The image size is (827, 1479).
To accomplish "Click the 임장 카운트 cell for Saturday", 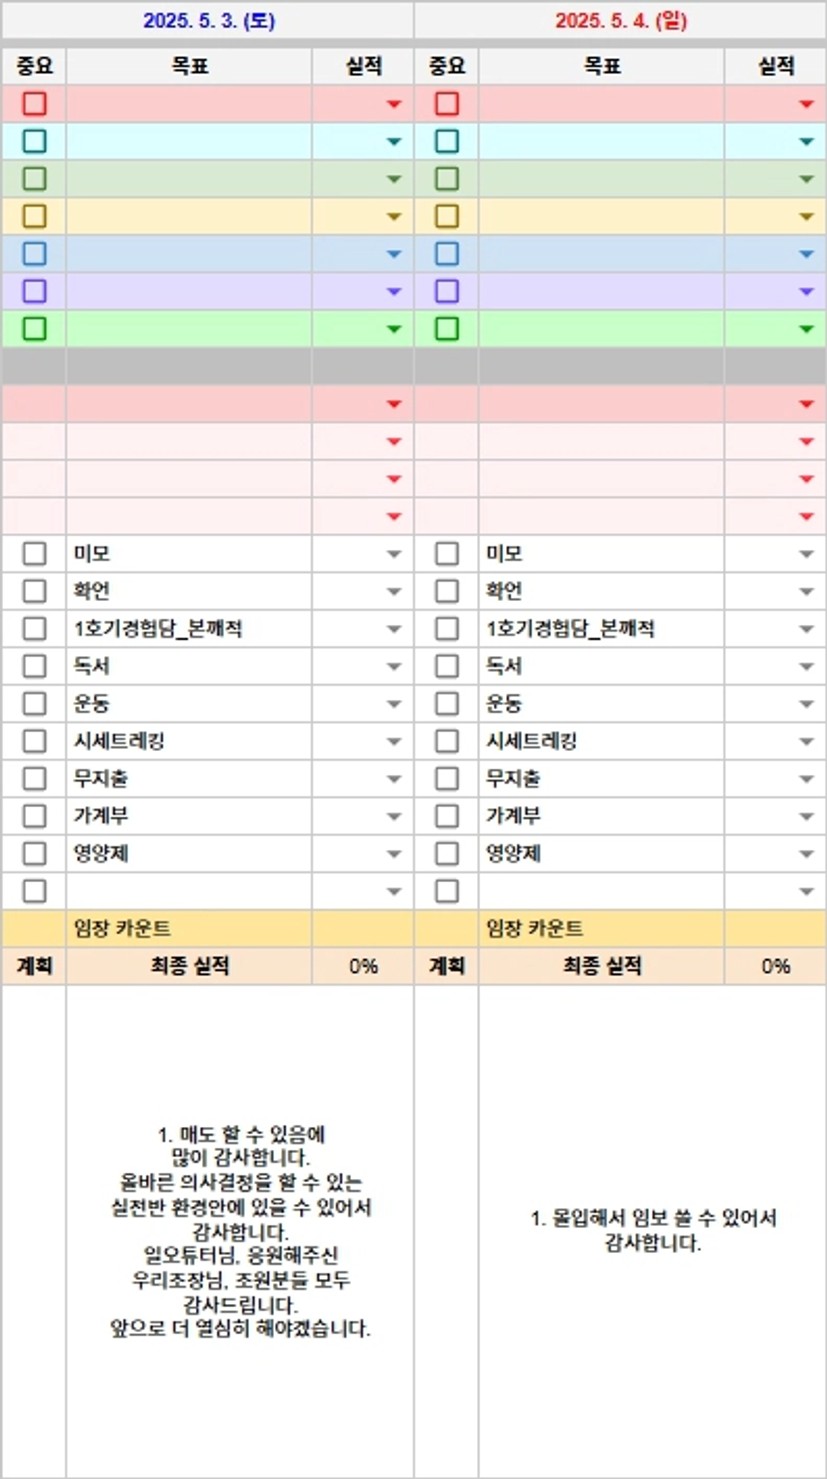I will (x=189, y=928).
